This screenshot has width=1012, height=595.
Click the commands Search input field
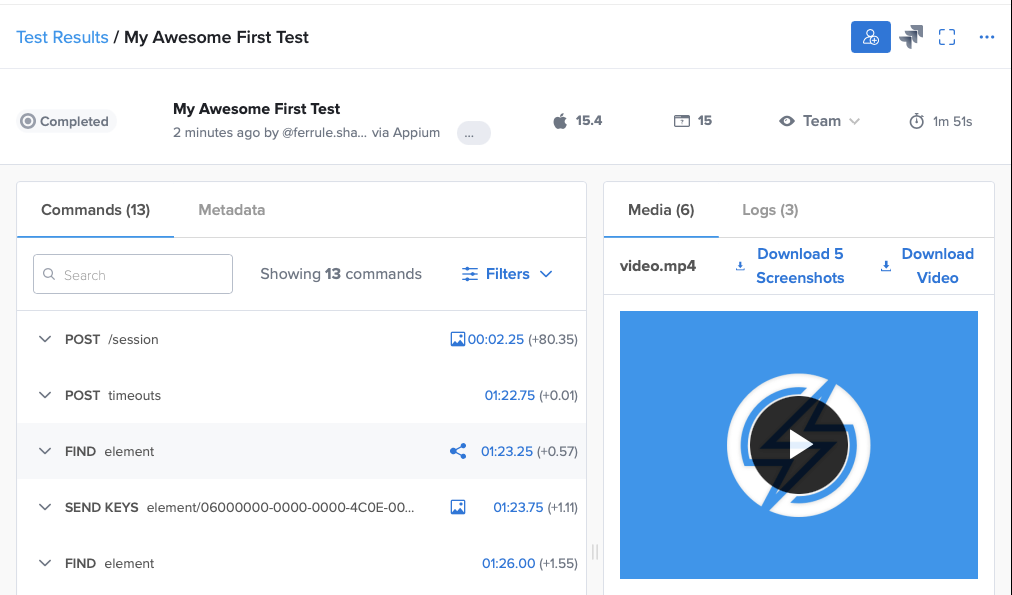point(133,274)
